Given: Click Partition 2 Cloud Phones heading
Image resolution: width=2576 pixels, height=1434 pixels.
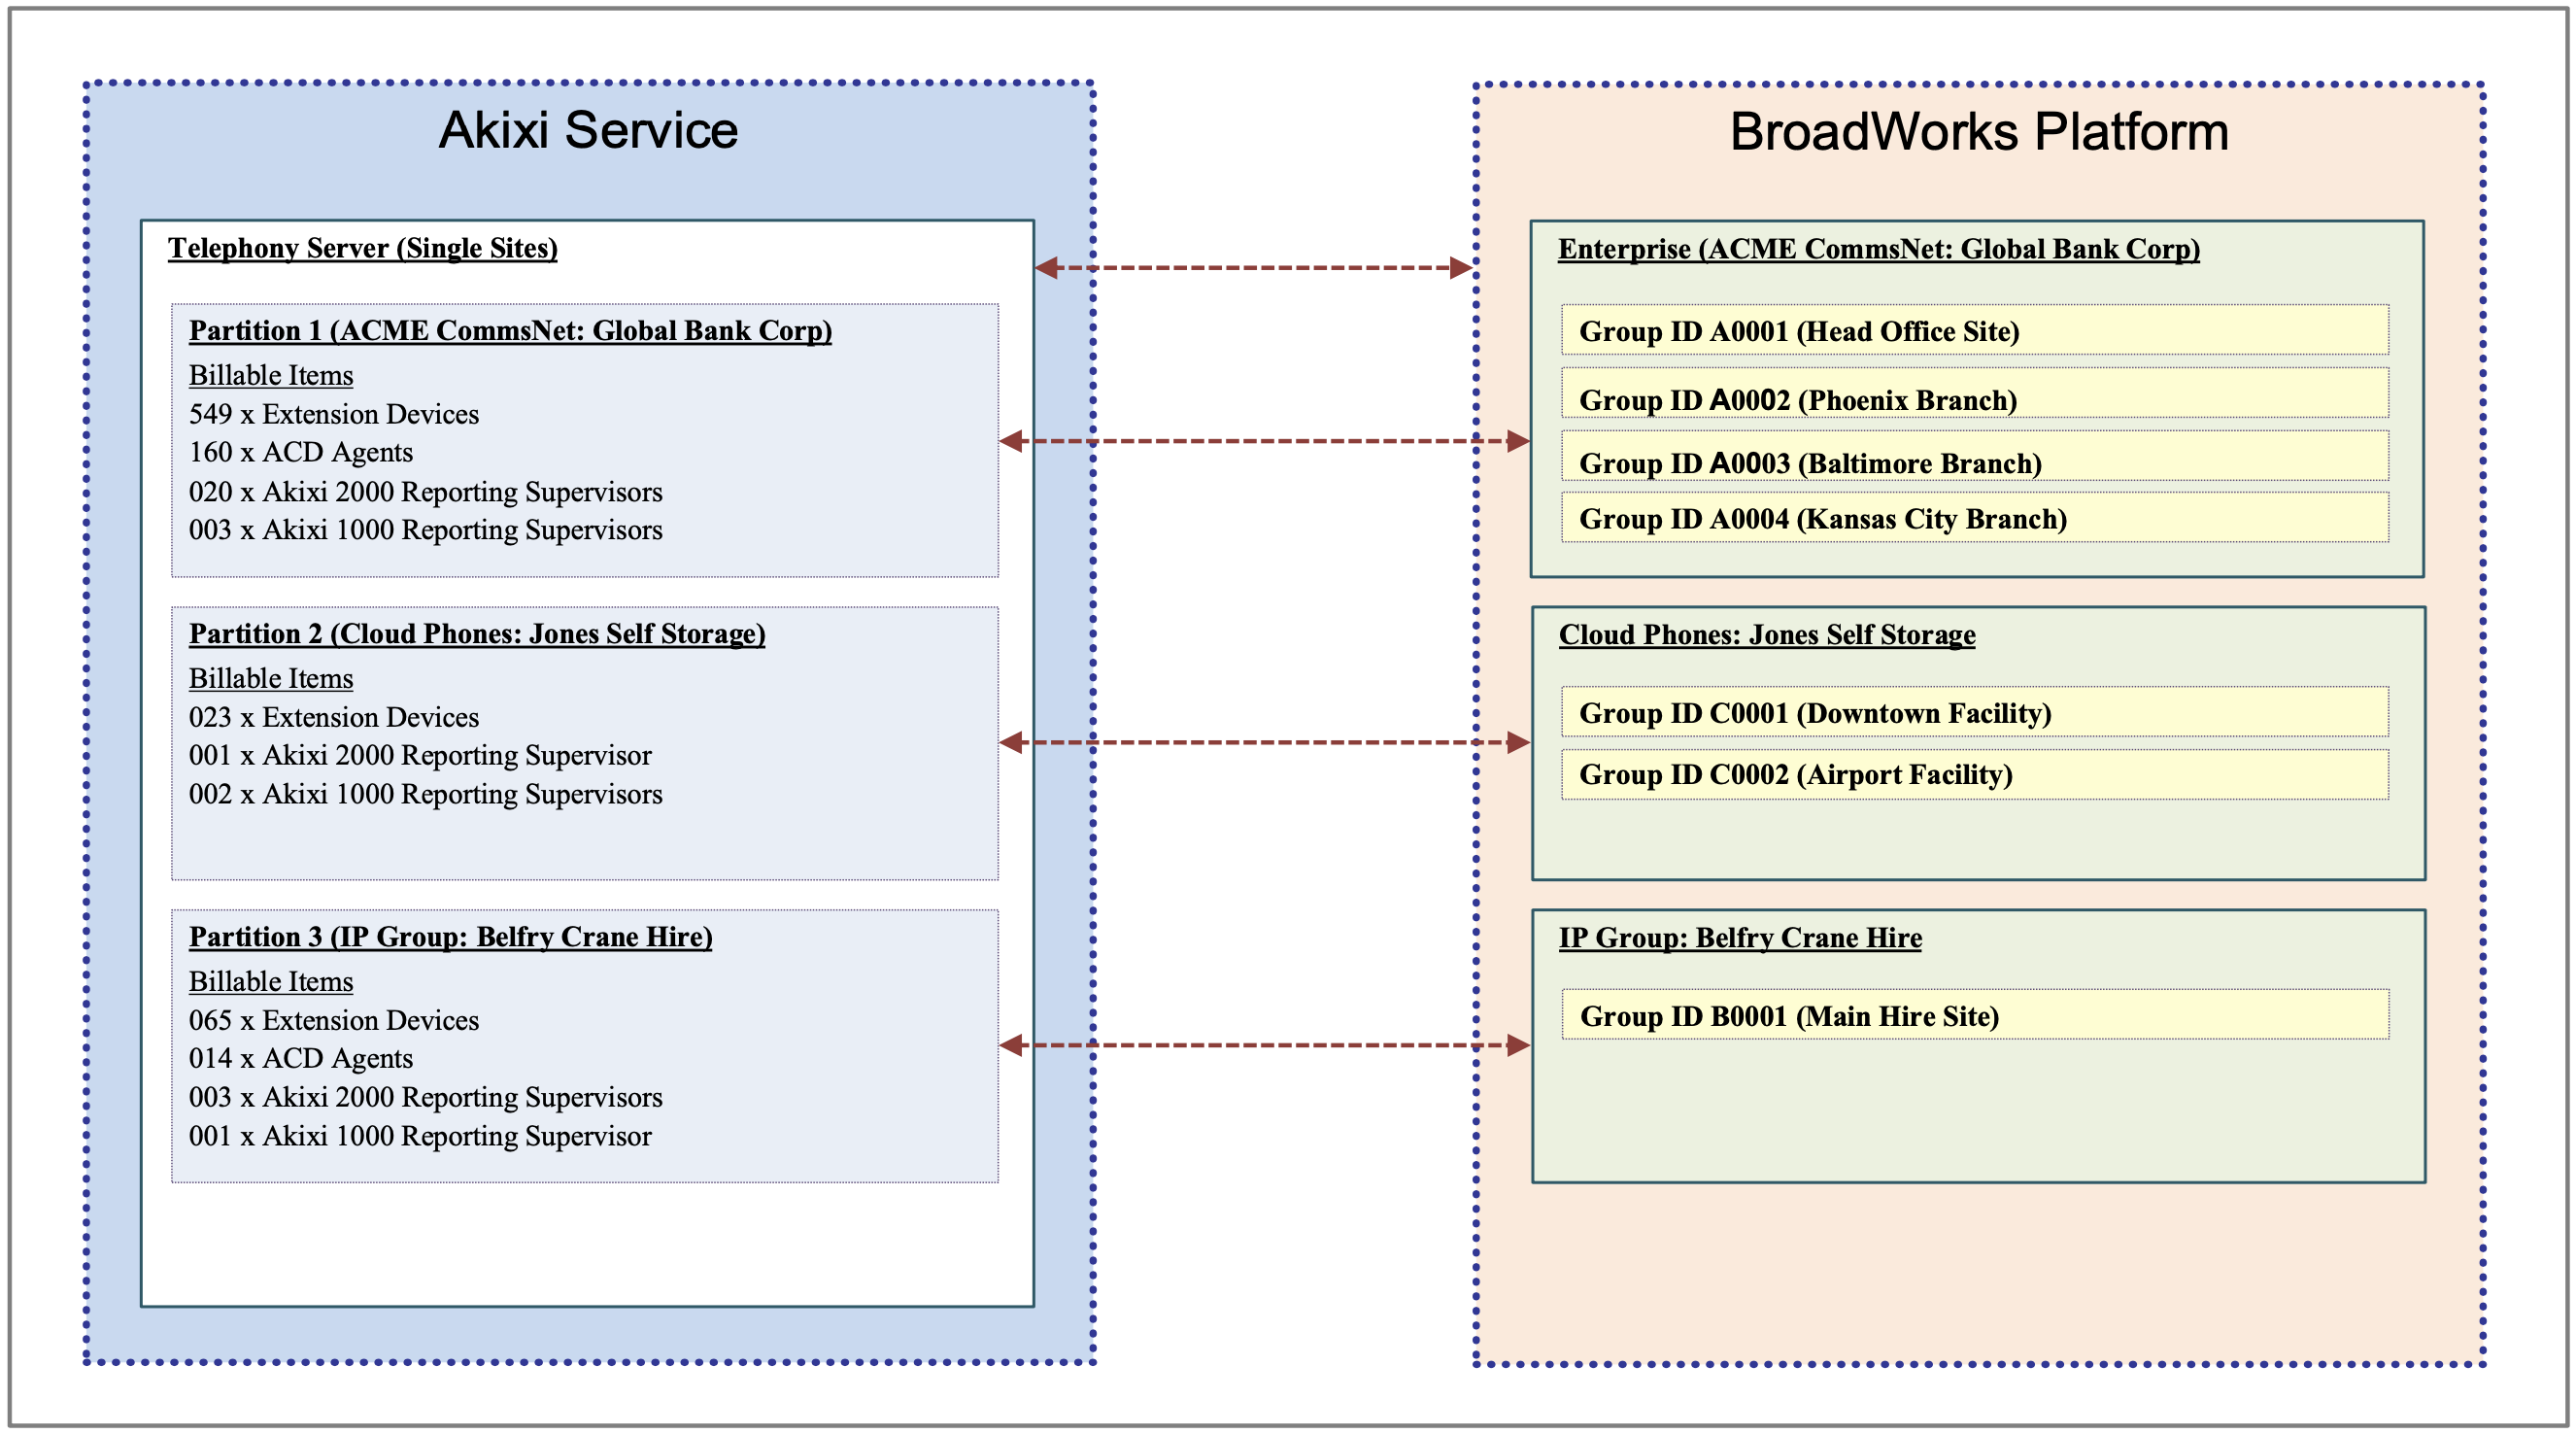Looking at the screenshot, I should click(x=477, y=634).
